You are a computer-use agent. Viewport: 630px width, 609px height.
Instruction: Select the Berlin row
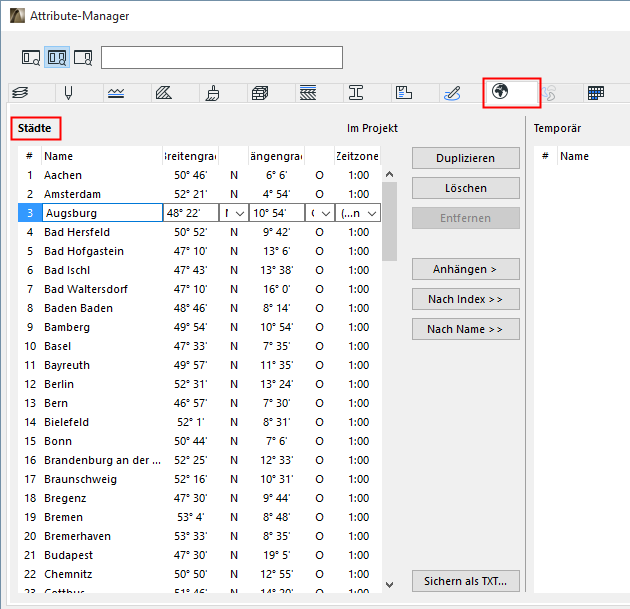coord(199,384)
